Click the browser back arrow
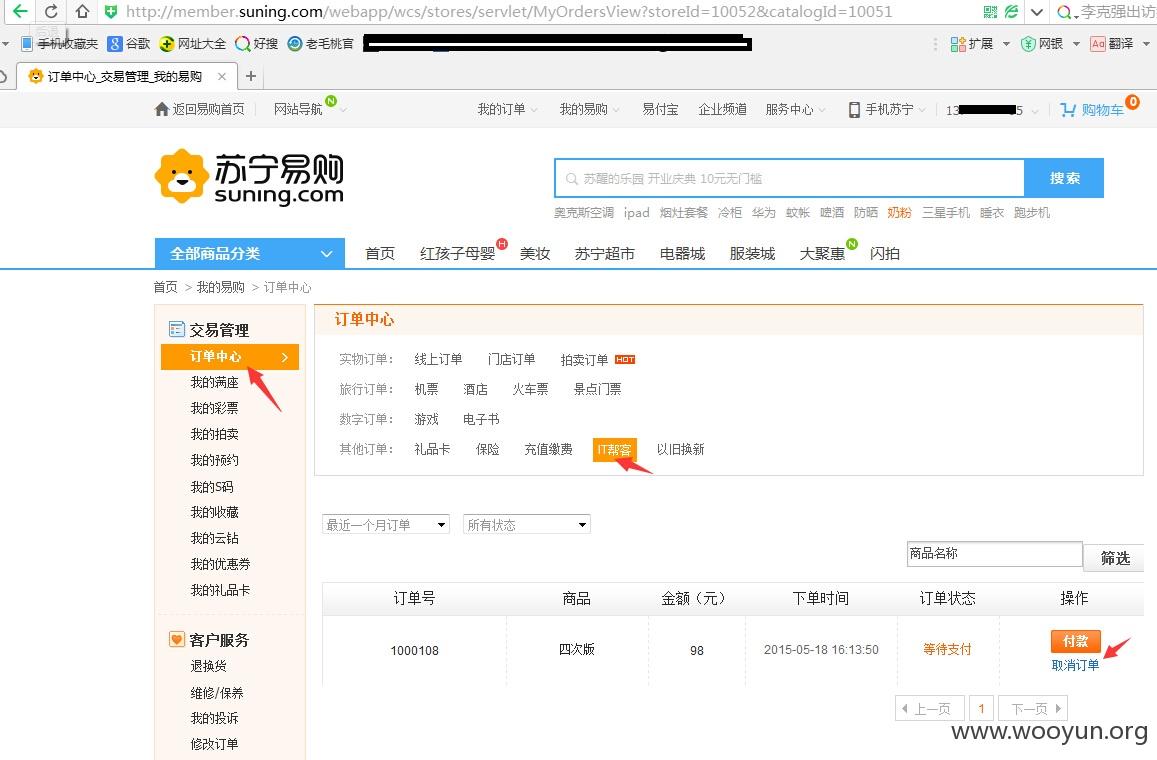 [20, 11]
